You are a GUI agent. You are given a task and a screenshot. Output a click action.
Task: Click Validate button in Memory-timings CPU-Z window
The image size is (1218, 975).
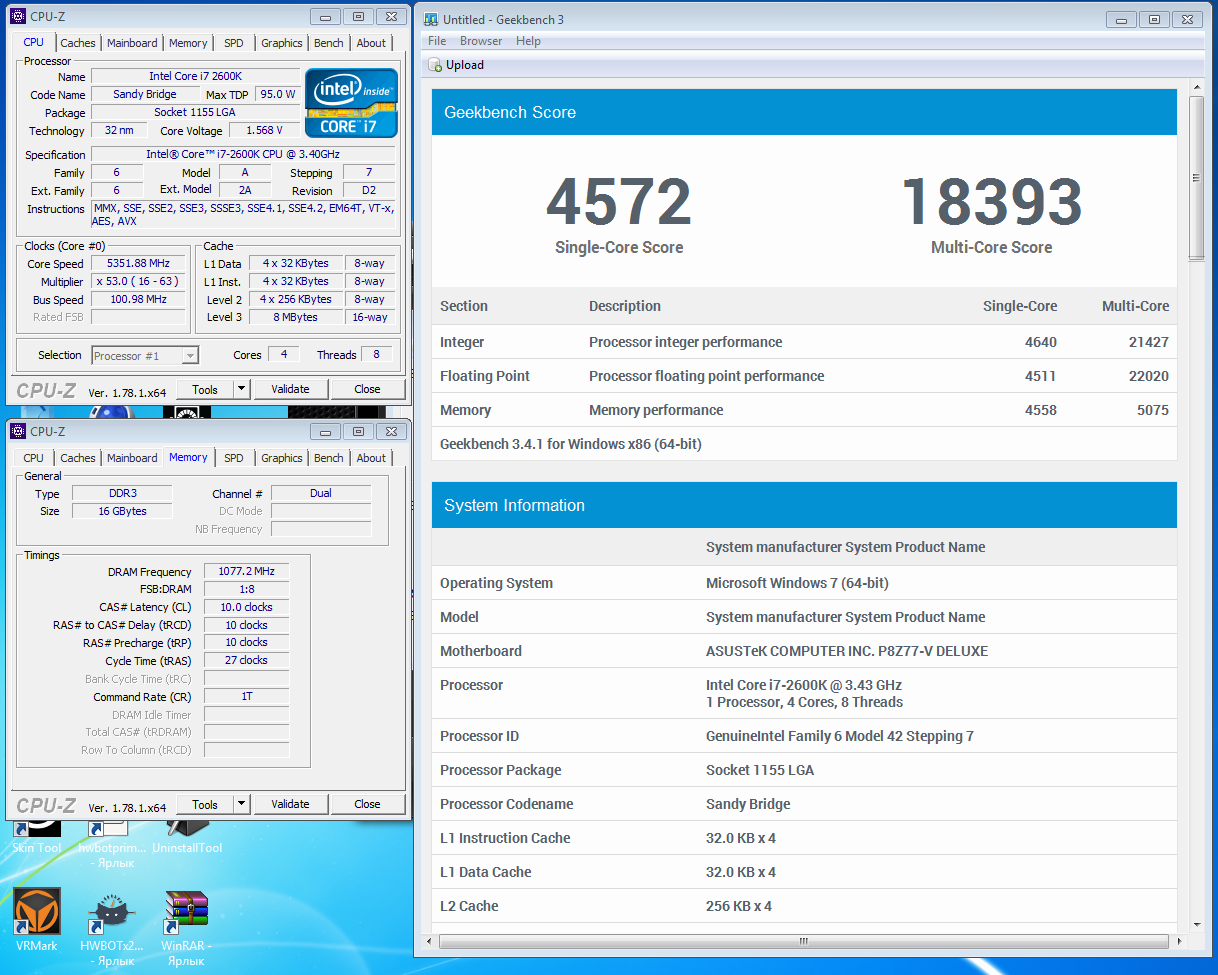coord(290,804)
